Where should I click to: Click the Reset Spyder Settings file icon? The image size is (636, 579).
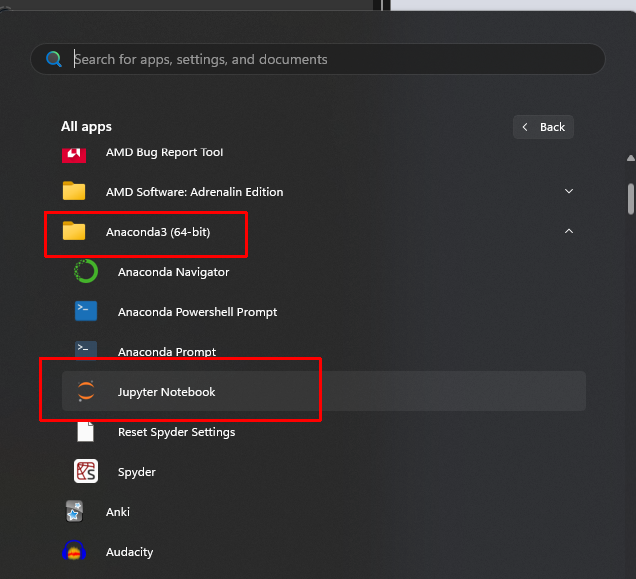[86, 431]
